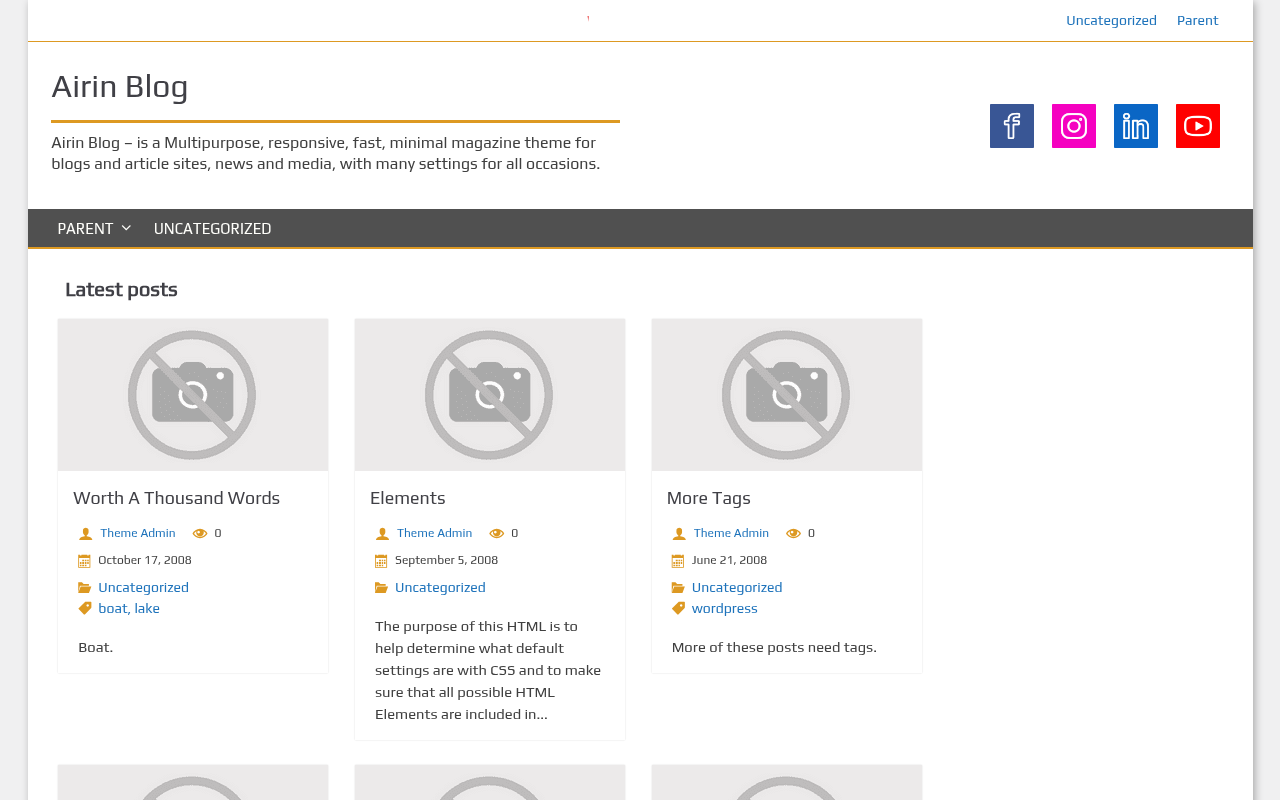Select the Uncategorized link in the top bar
The width and height of the screenshot is (1280, 800).
pyautogui.click(x=1111, y=20)
